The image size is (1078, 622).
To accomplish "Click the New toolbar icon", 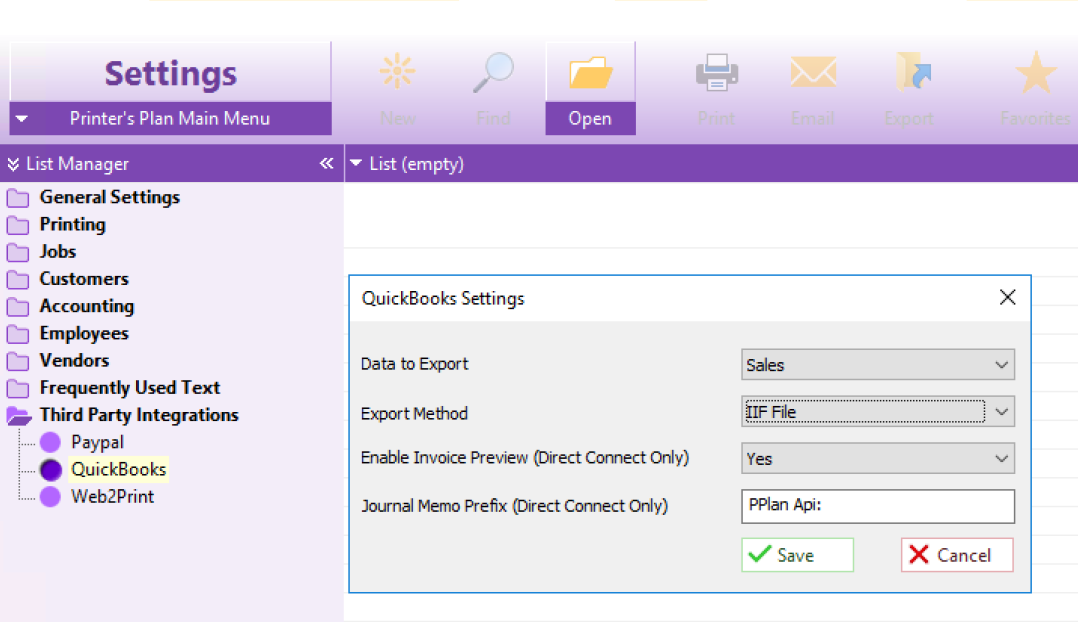I will tap(397, 71).
